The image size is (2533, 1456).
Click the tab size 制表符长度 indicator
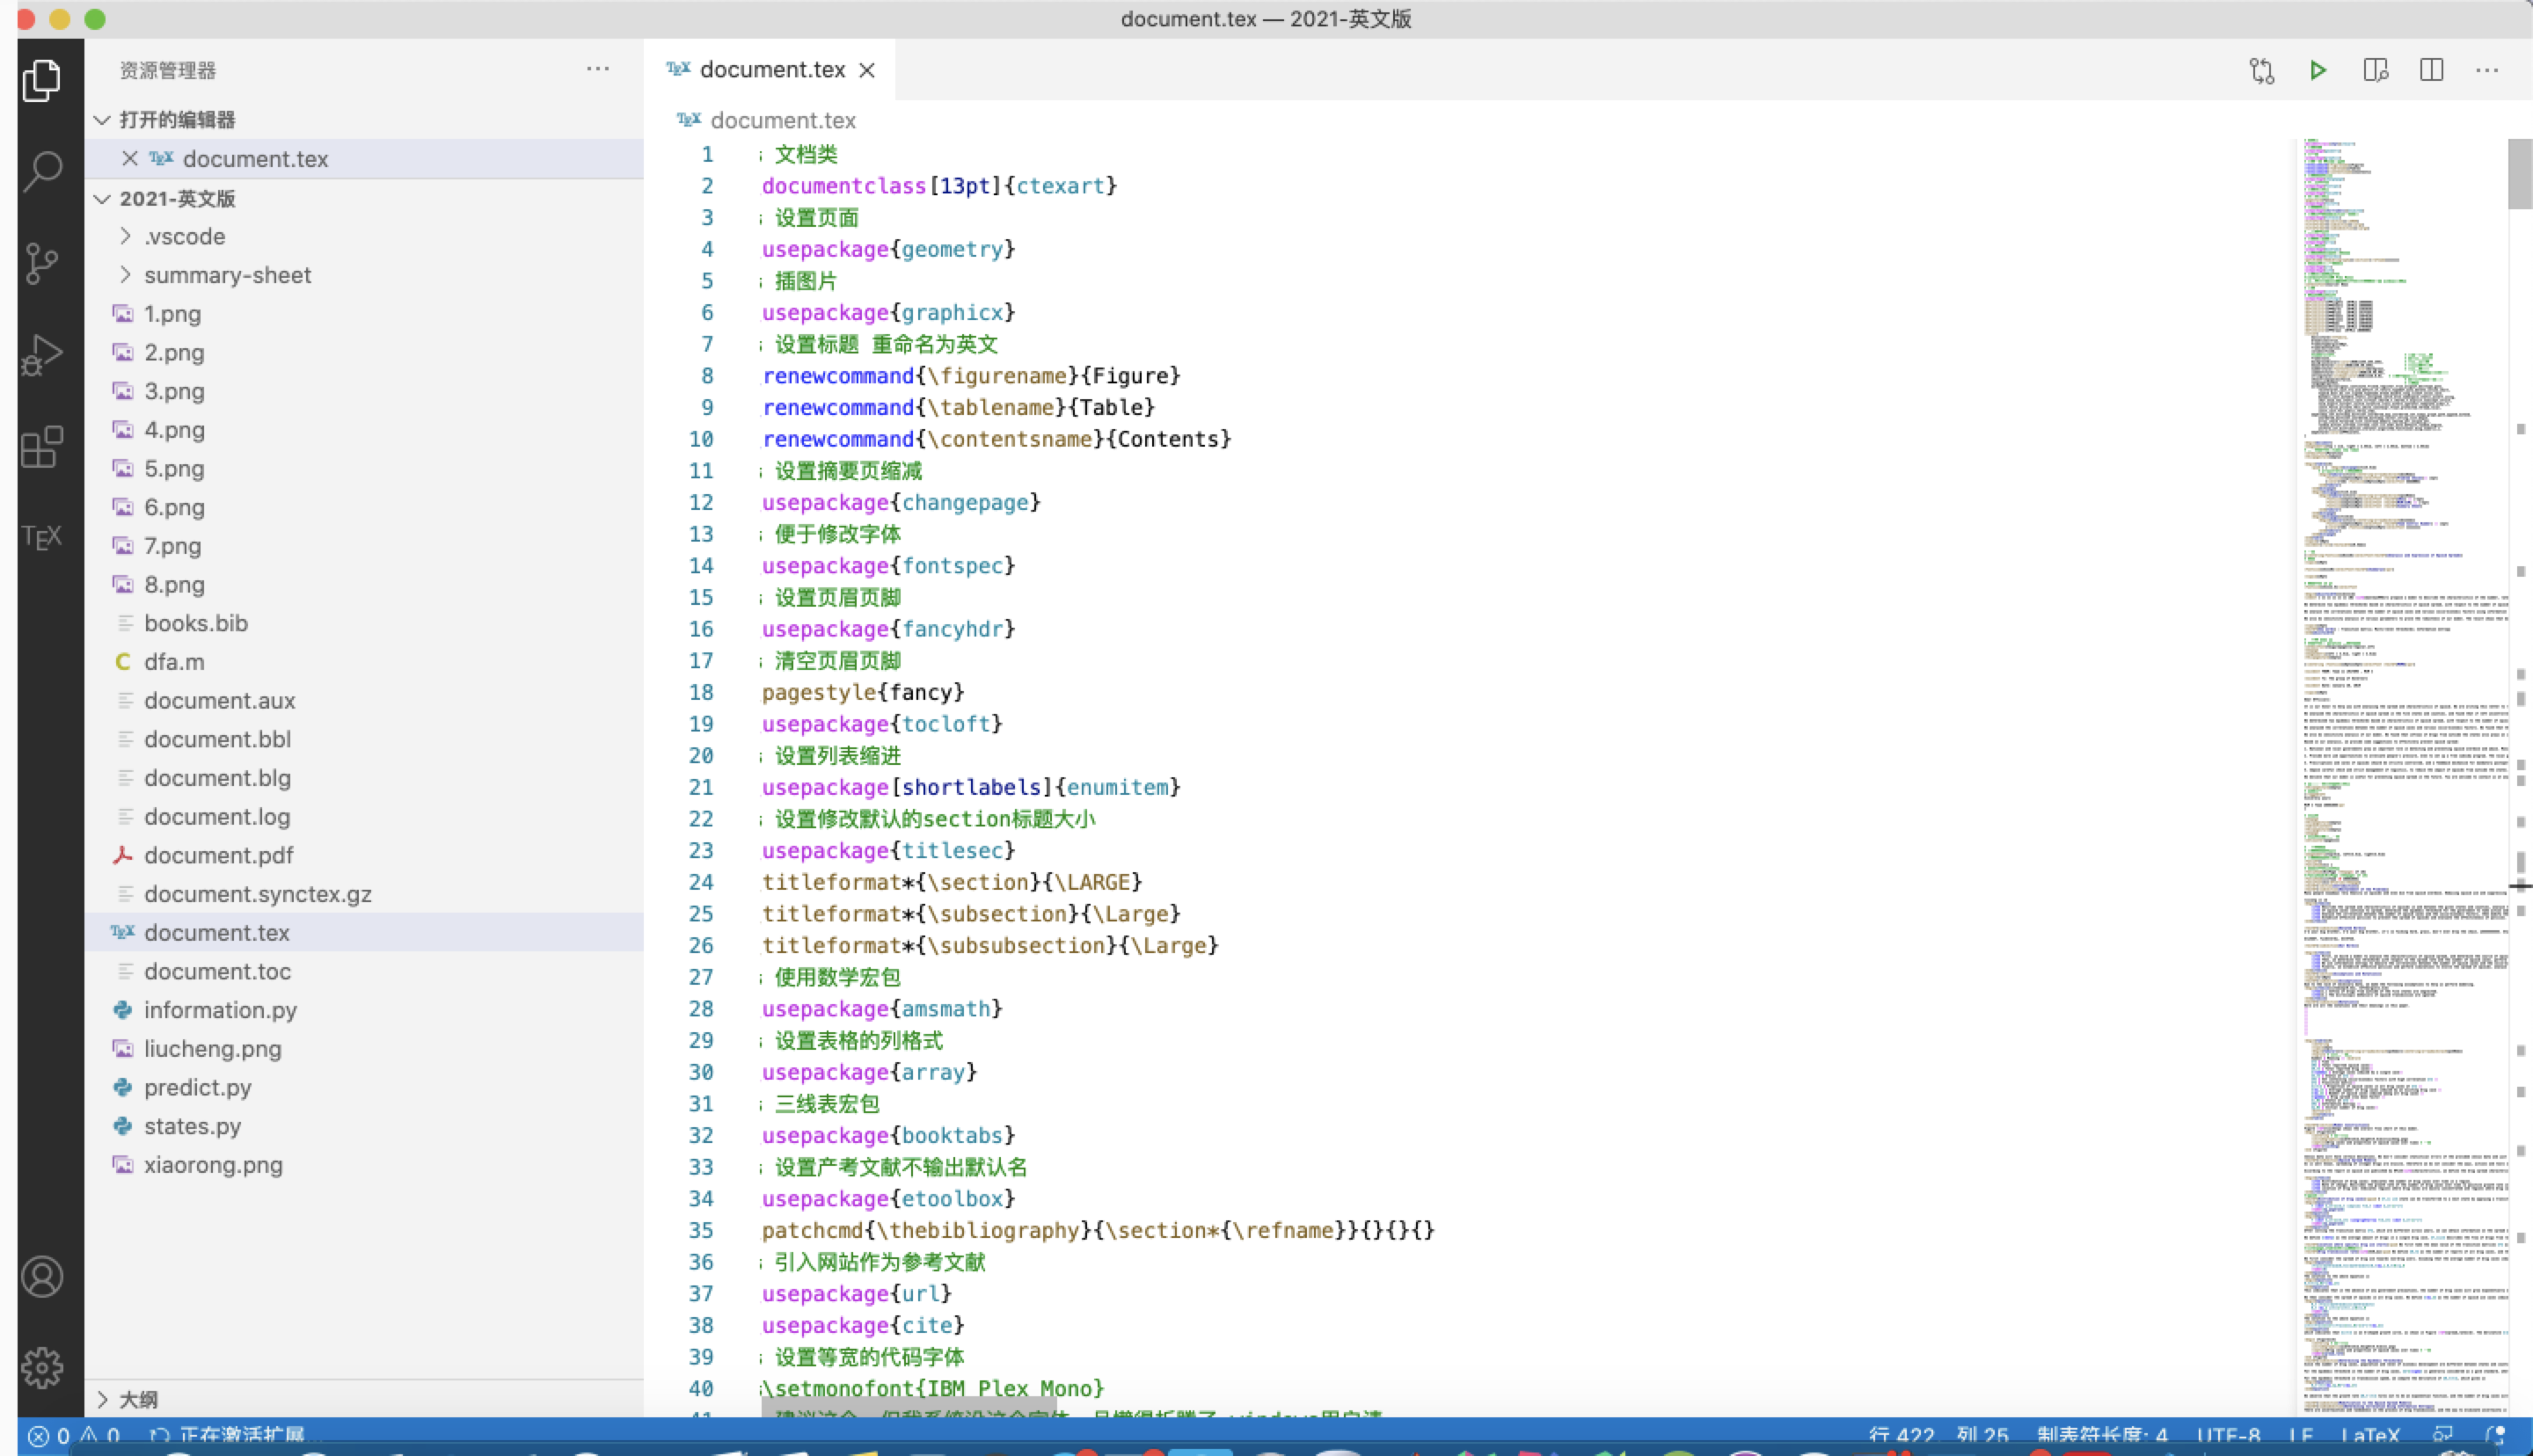[2102, 1436]
